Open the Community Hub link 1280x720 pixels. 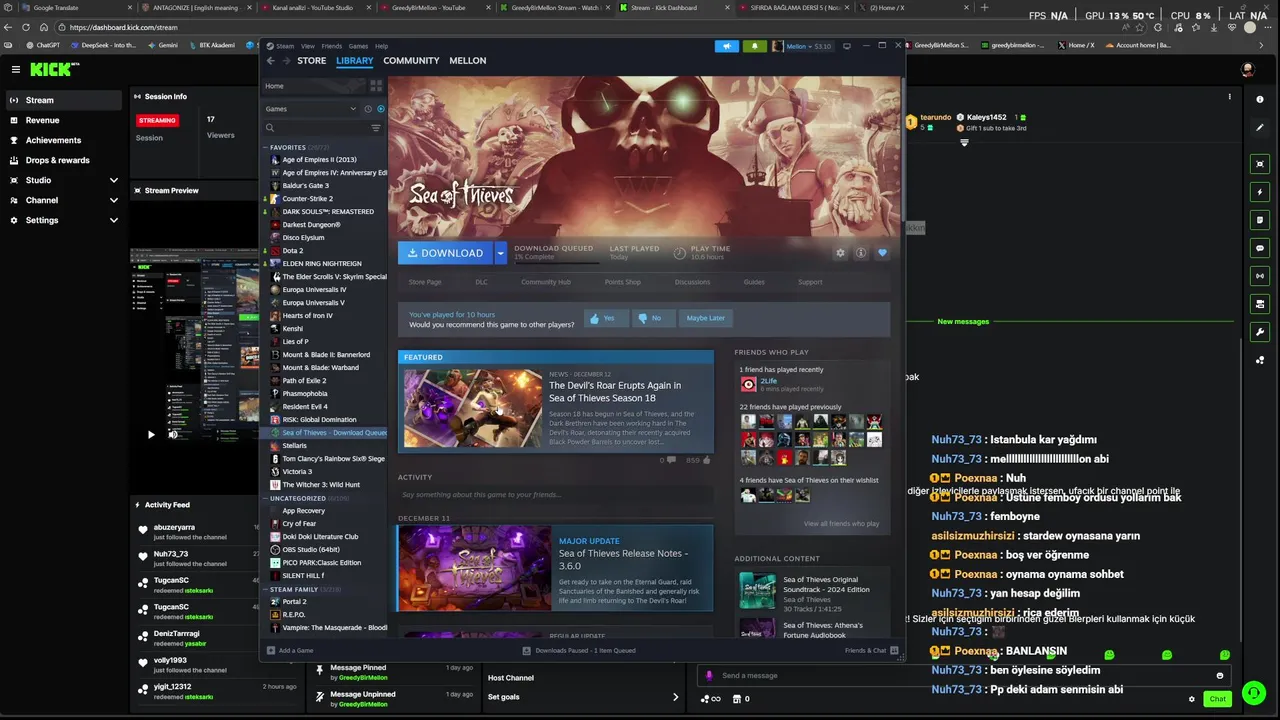pos(546,282)
